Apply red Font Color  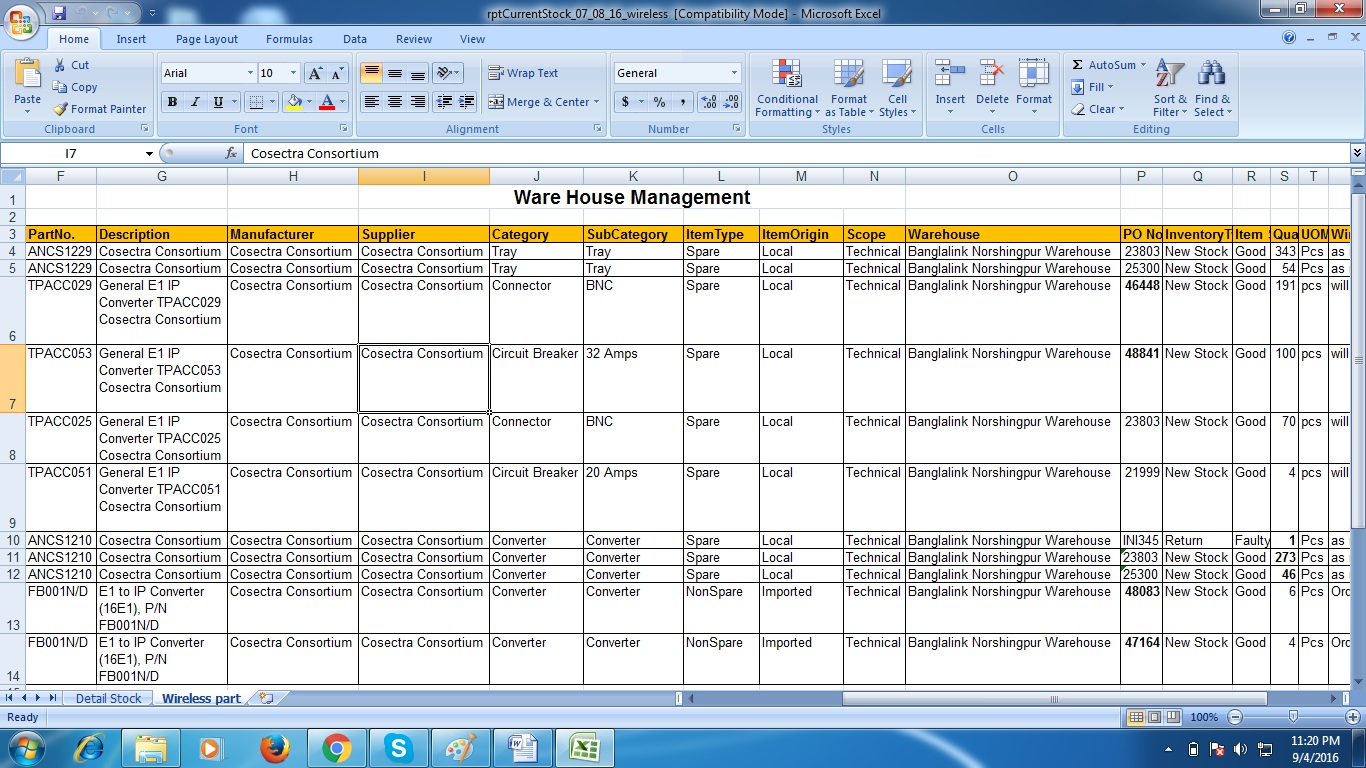point(326,102)
